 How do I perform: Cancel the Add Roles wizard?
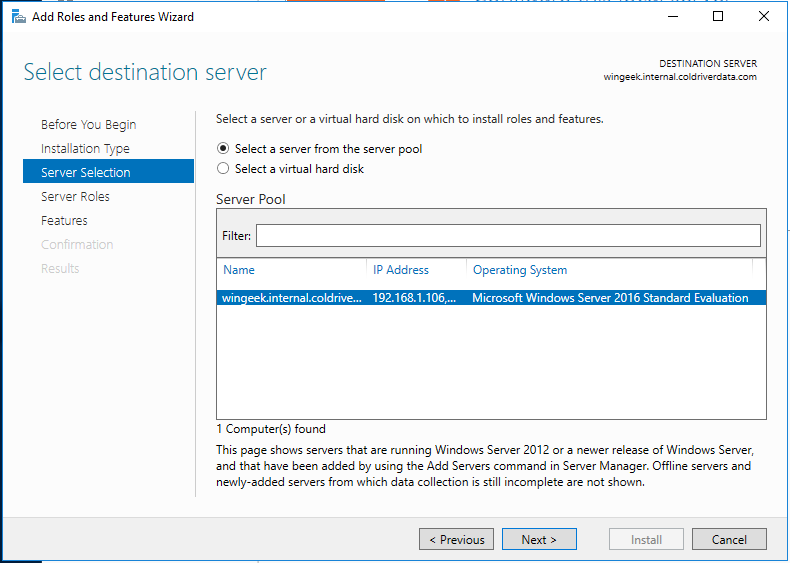pyautogui.click(x=729, y=540)
